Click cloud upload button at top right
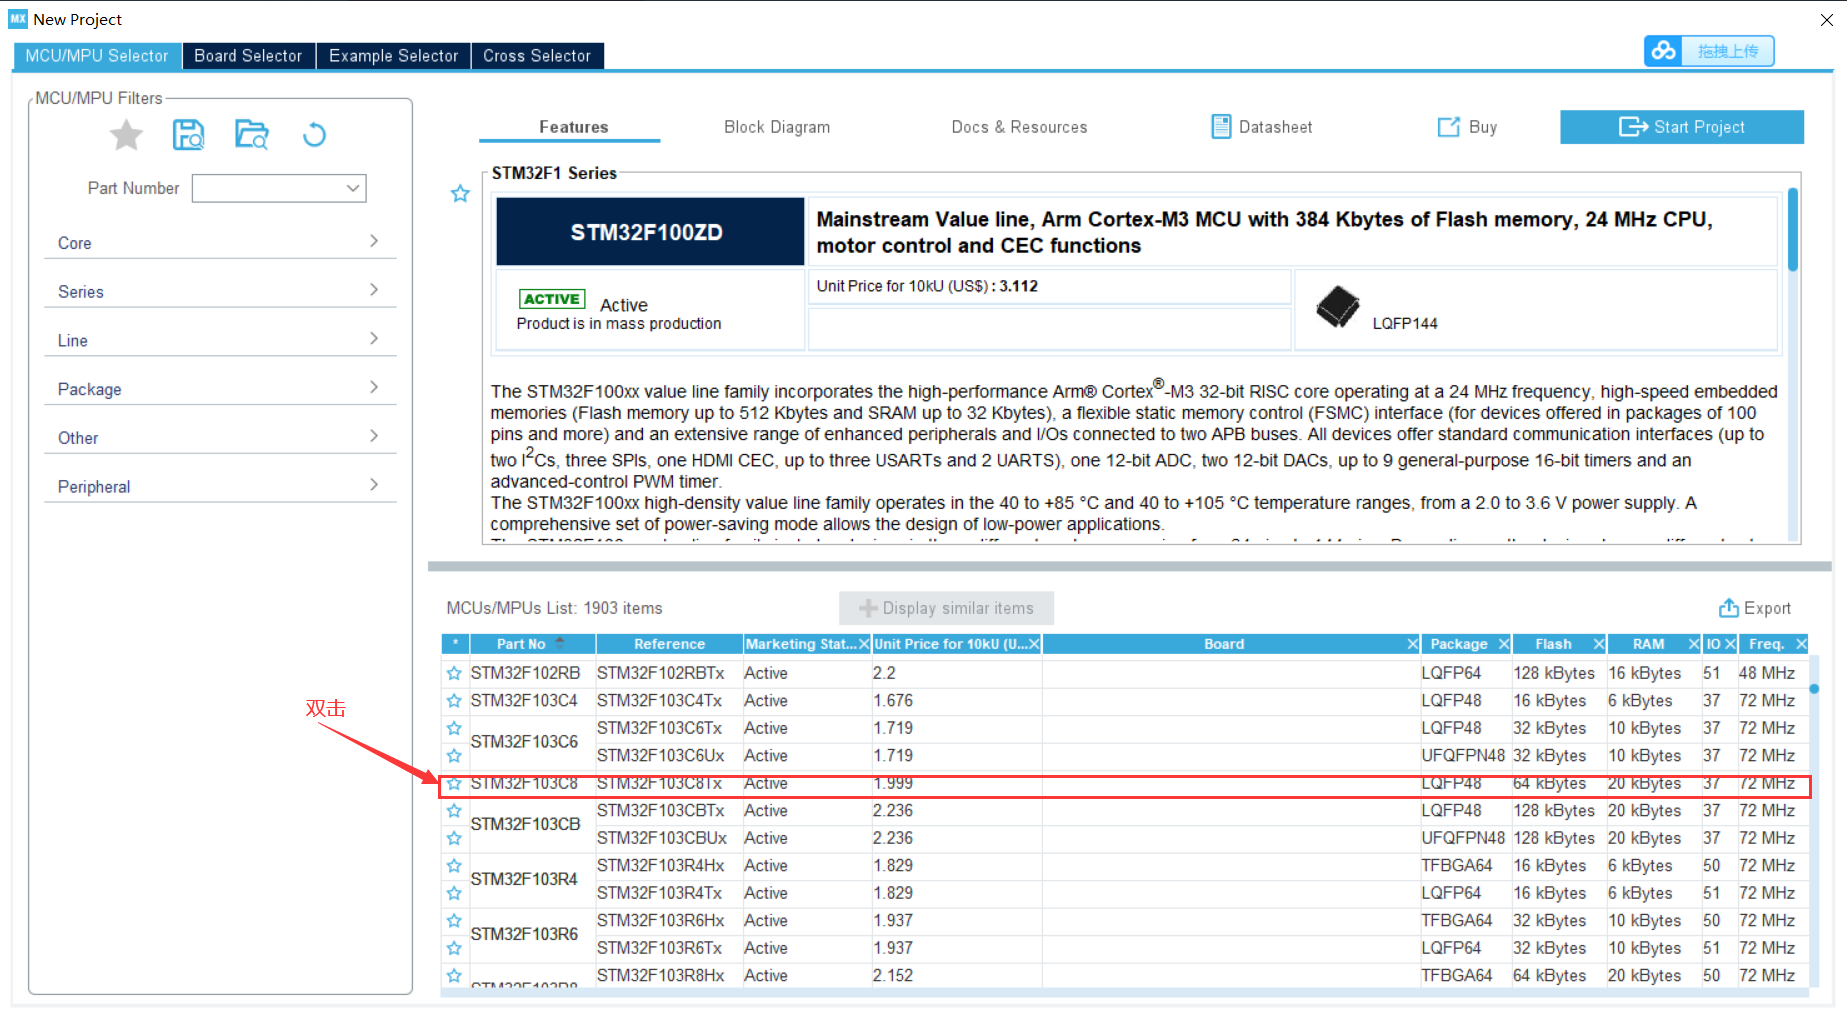 click(1709, 51)
